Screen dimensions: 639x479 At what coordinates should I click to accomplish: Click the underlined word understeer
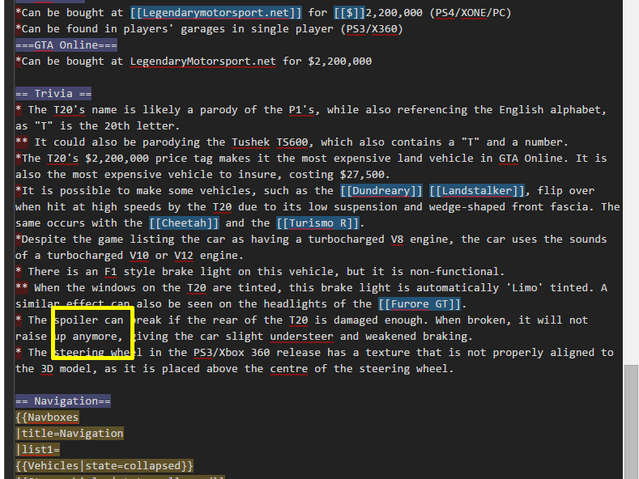pos(302,336)
